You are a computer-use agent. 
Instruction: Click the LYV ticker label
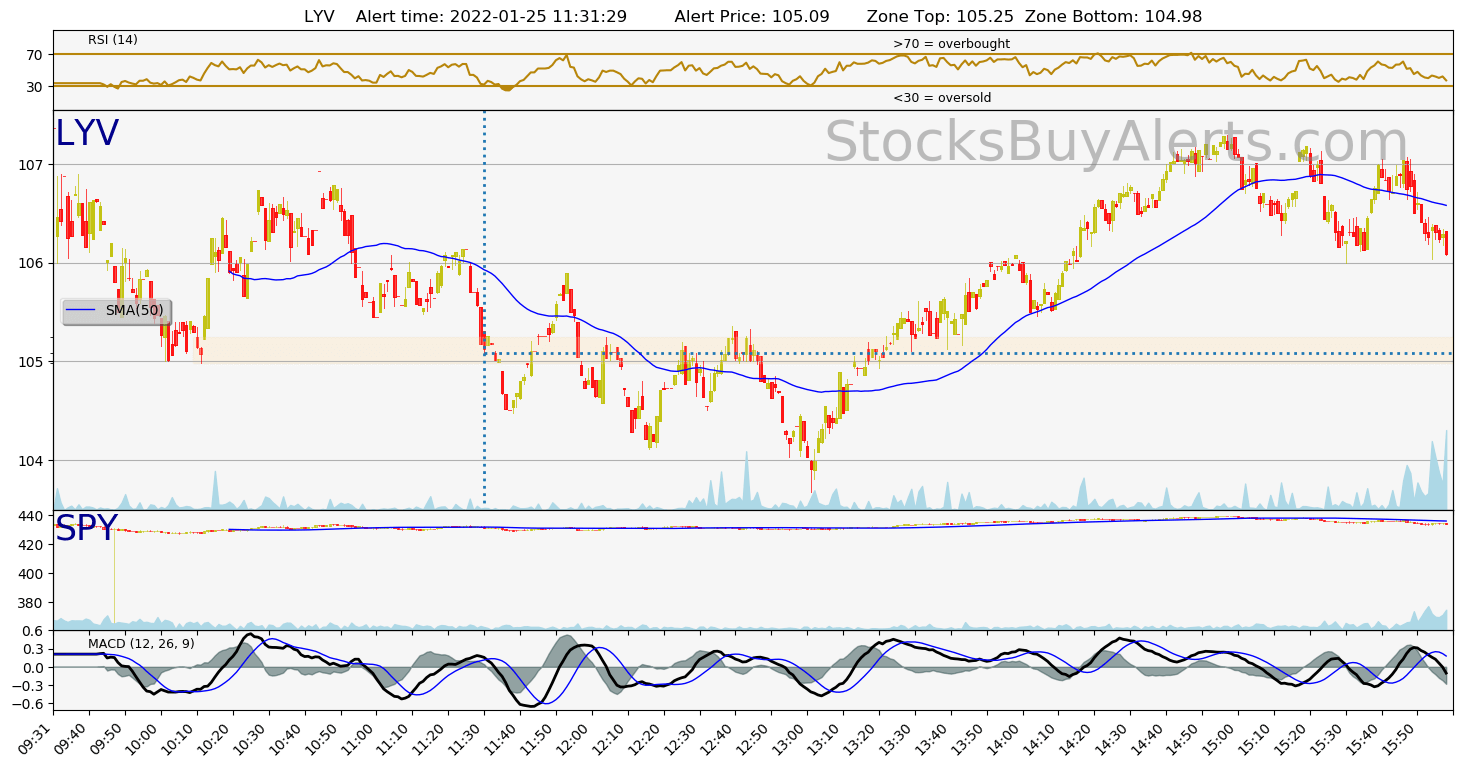87,134
